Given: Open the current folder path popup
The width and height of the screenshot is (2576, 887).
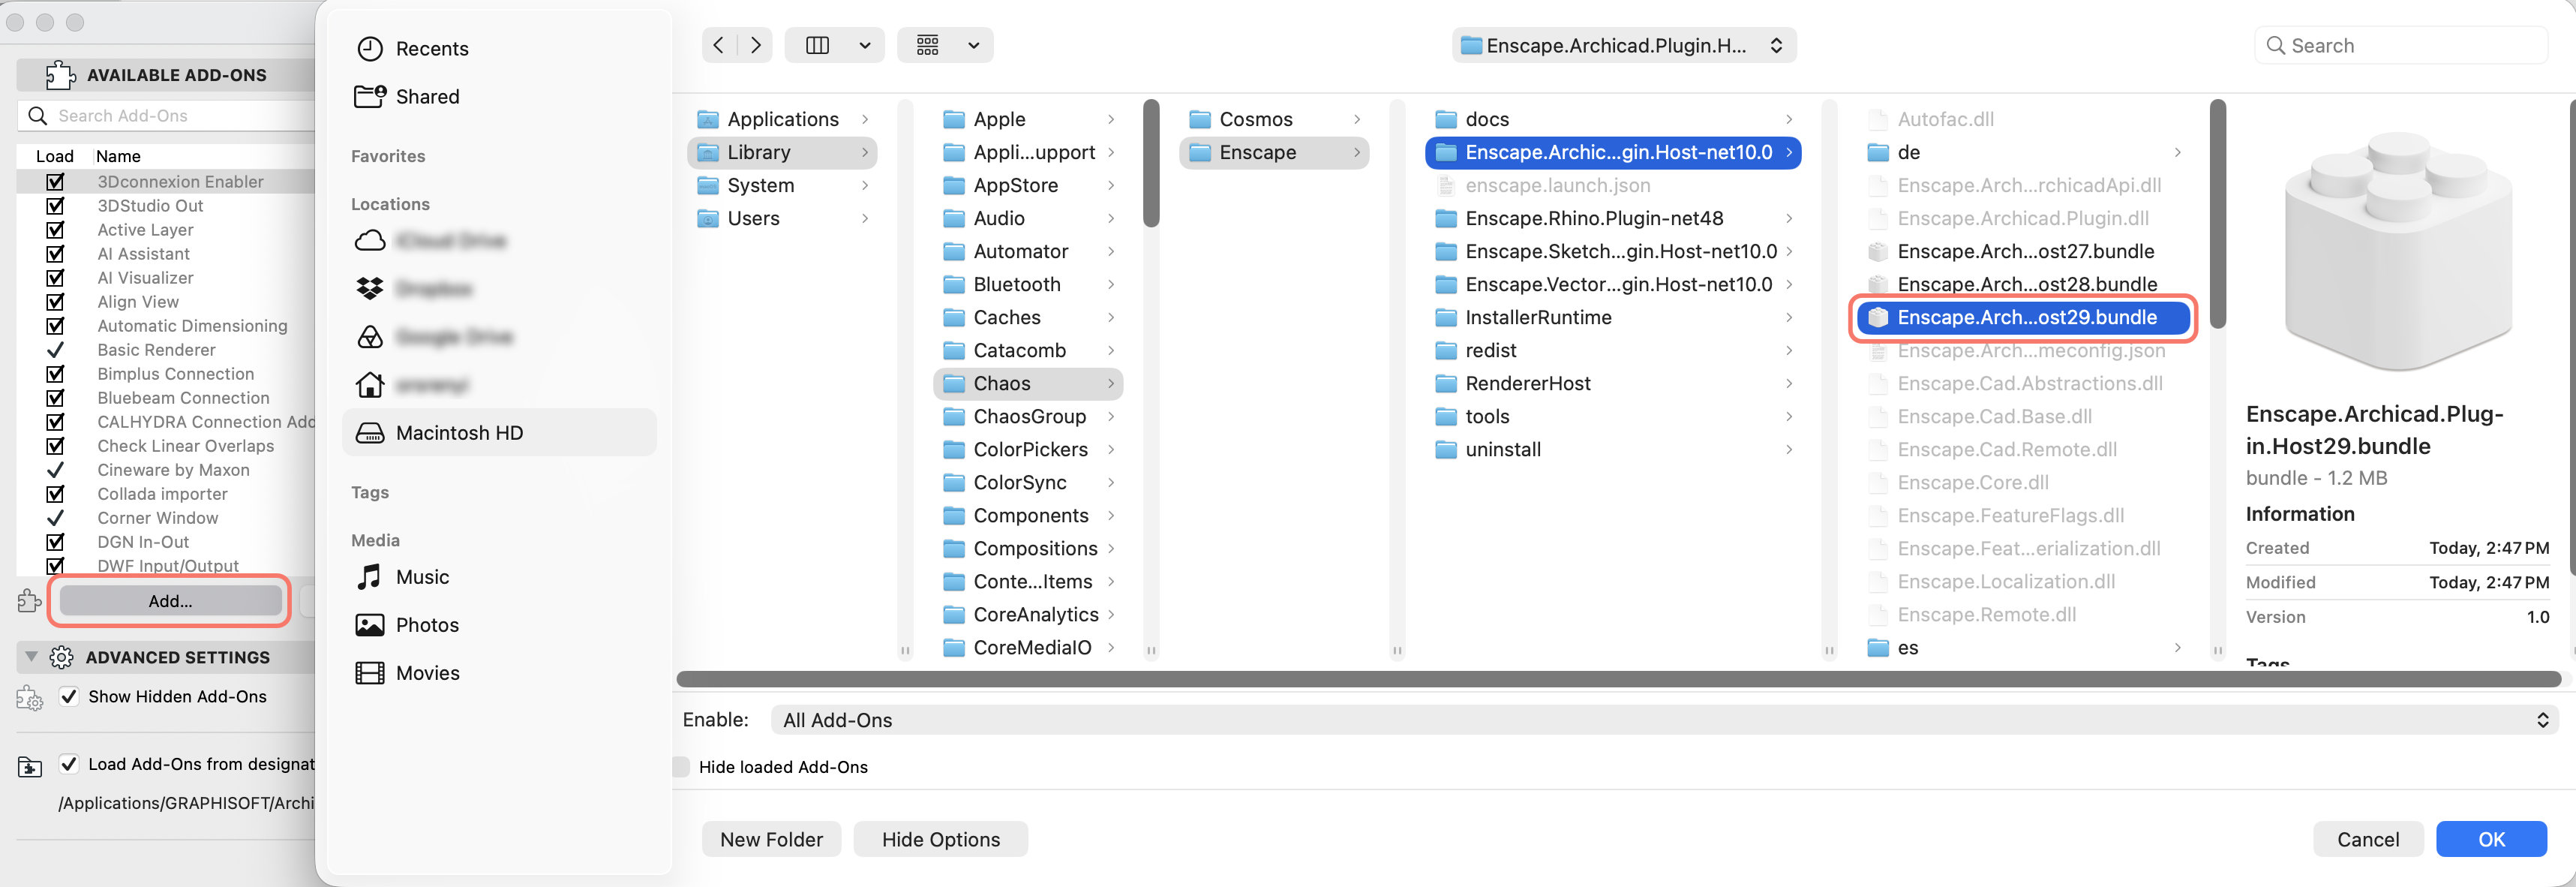Looking at the screenshot, I should 1623,45.
